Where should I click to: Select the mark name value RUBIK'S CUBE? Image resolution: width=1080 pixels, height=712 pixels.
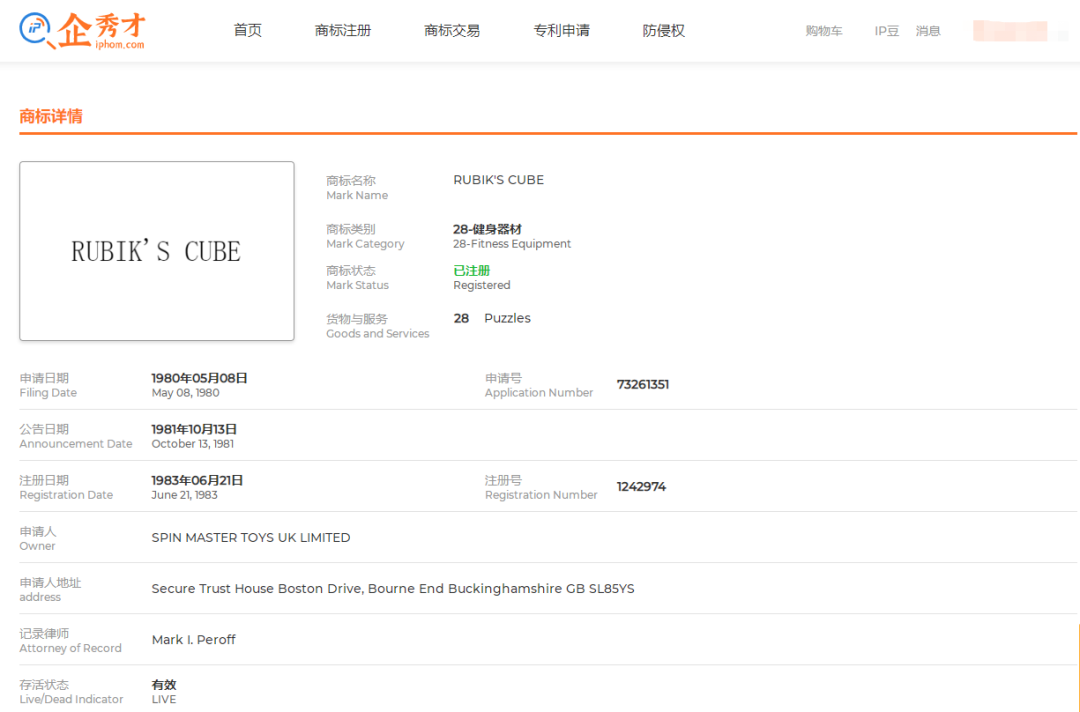point(498,180)
